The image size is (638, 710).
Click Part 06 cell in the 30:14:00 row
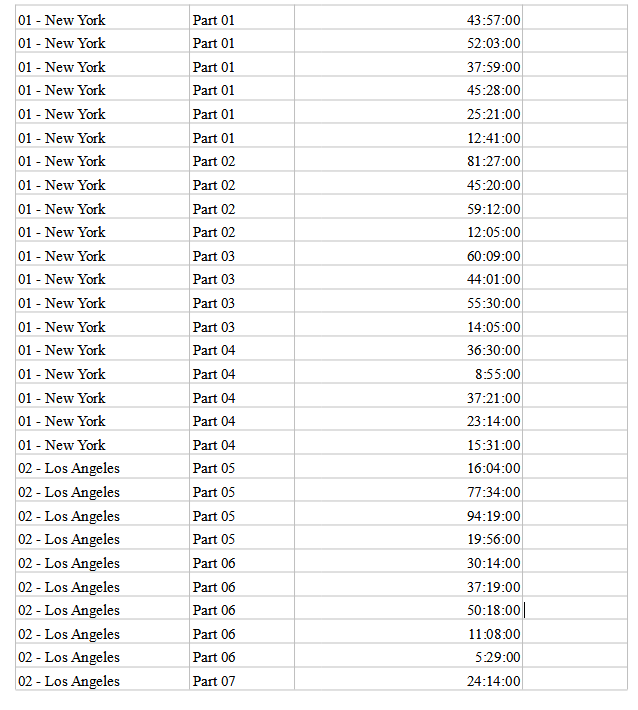[x=214, y=563]
